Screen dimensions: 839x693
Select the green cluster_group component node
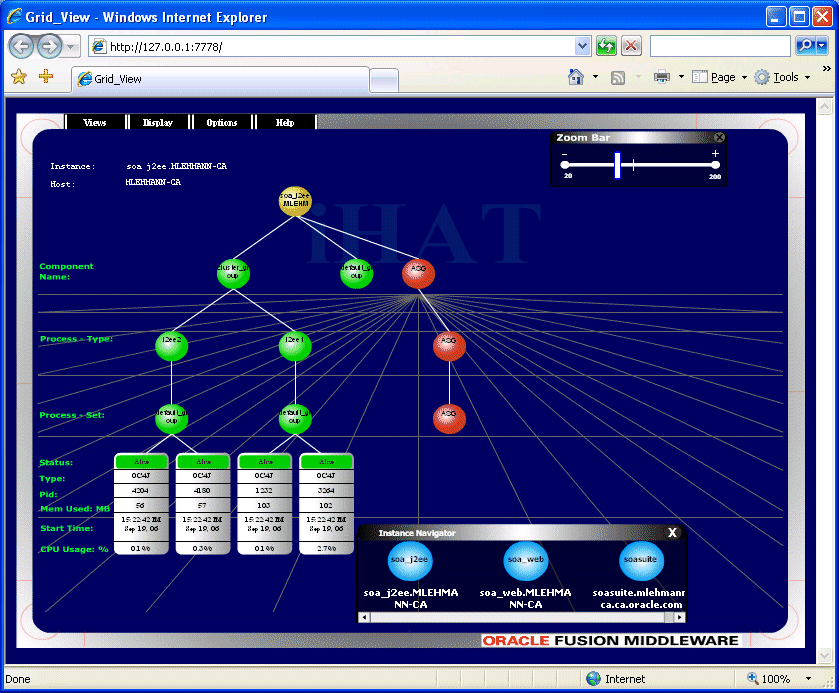233,273
